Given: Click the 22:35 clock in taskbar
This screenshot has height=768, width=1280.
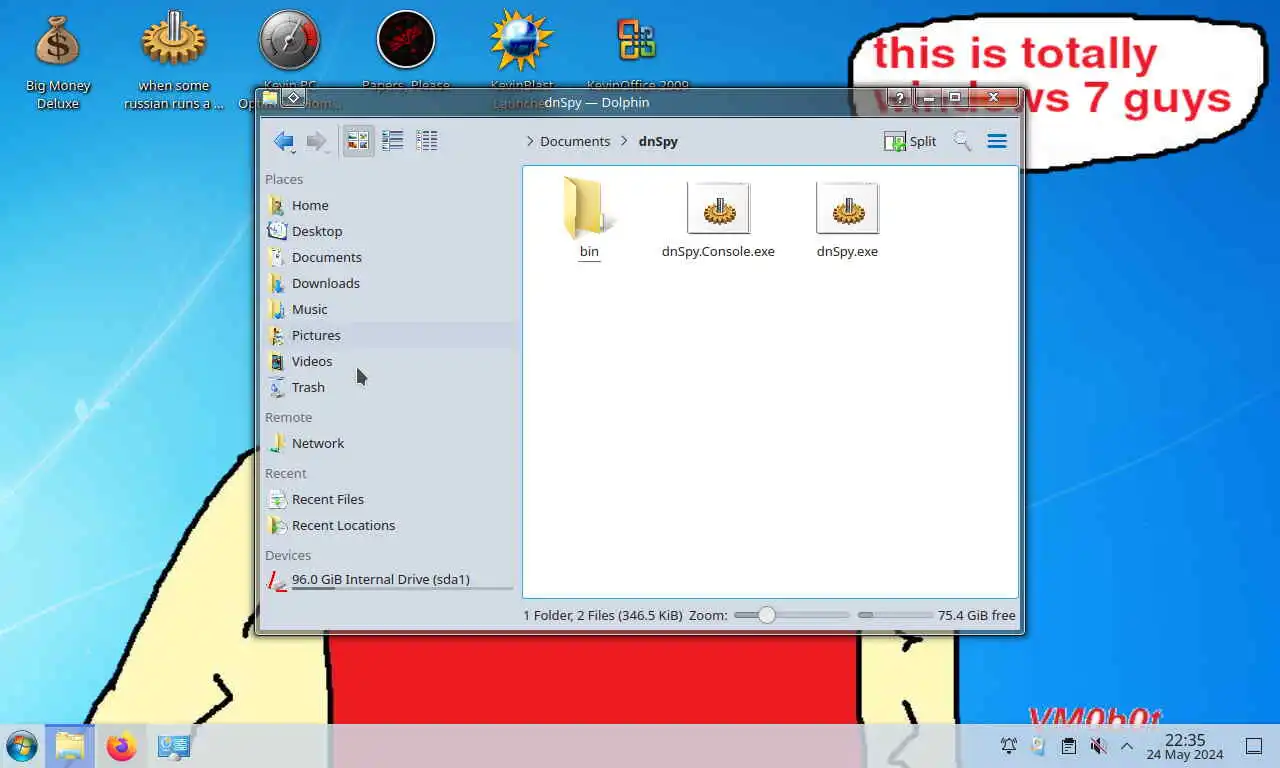Looking at the screenshot, I should [x=1185, y=746].
